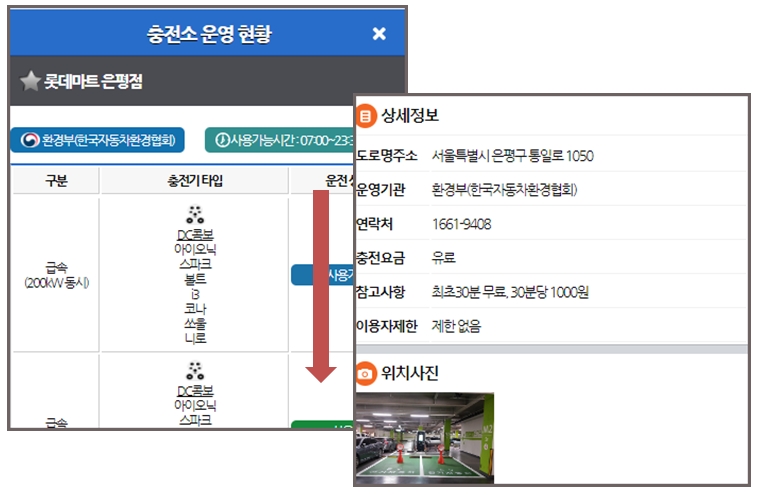
Task: Click the 이용자제한 label
Action: (x=386, y=326)
